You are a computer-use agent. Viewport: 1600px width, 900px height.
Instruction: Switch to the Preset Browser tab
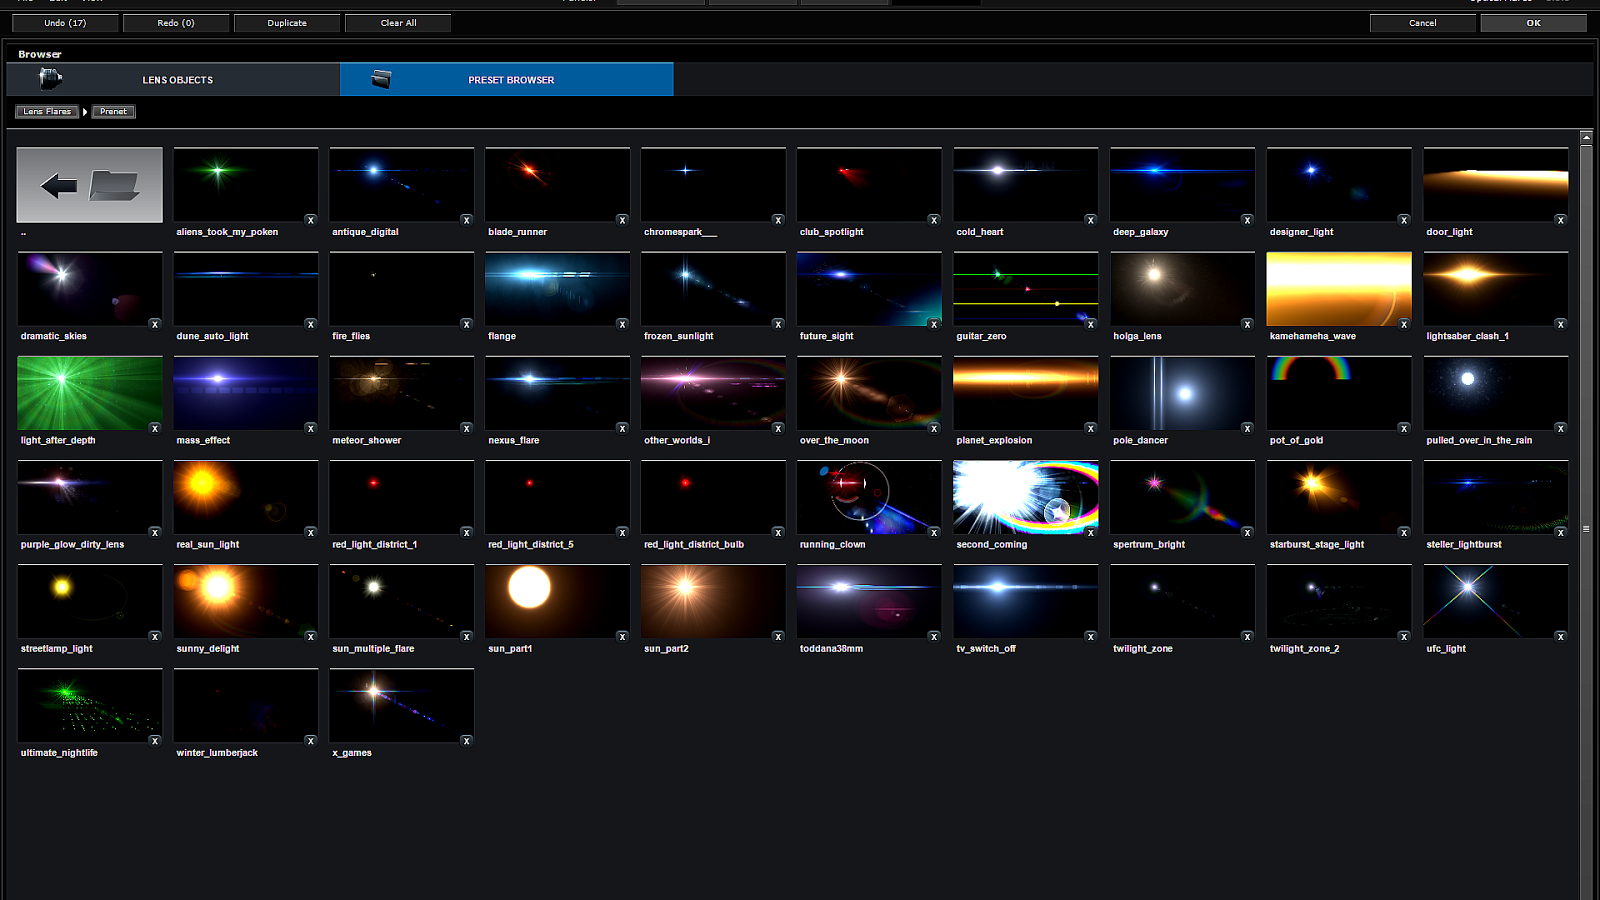coord(507,80)
